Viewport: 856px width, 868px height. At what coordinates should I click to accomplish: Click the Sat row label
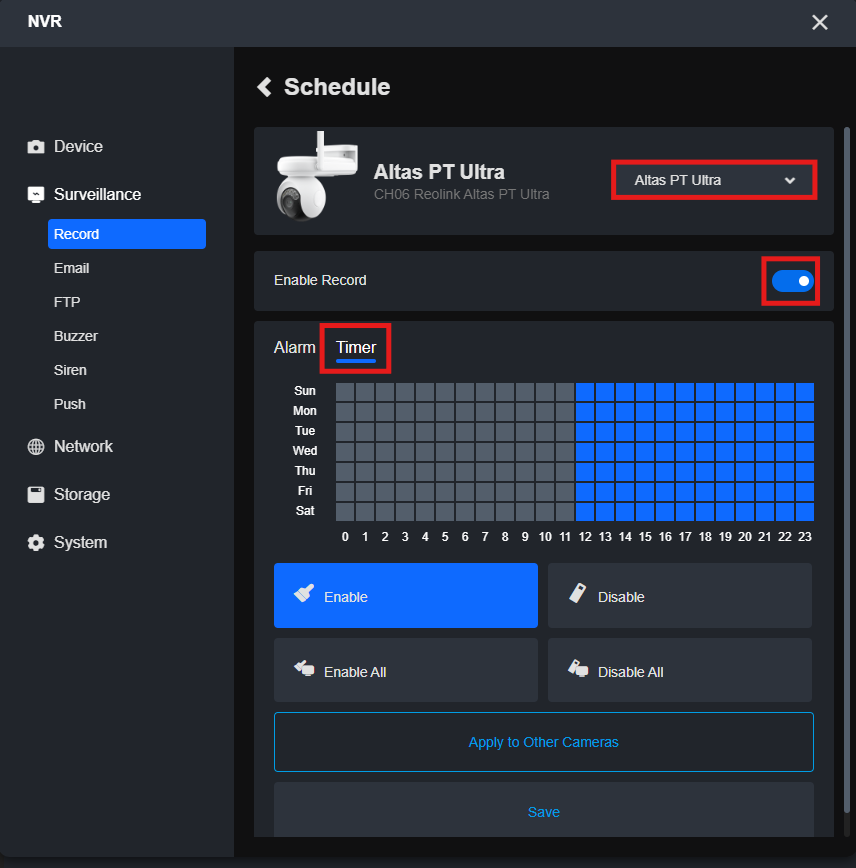305,510
